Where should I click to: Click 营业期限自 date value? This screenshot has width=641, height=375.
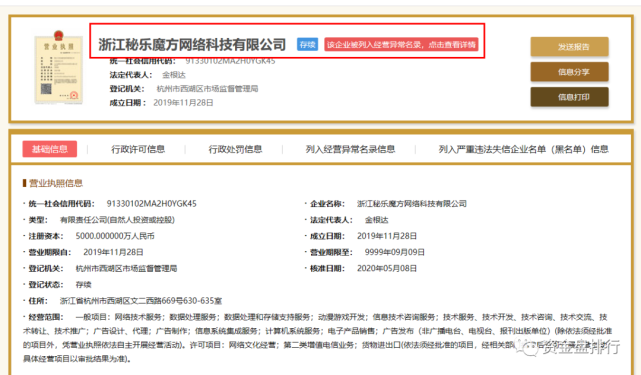(x=113, y=252)
